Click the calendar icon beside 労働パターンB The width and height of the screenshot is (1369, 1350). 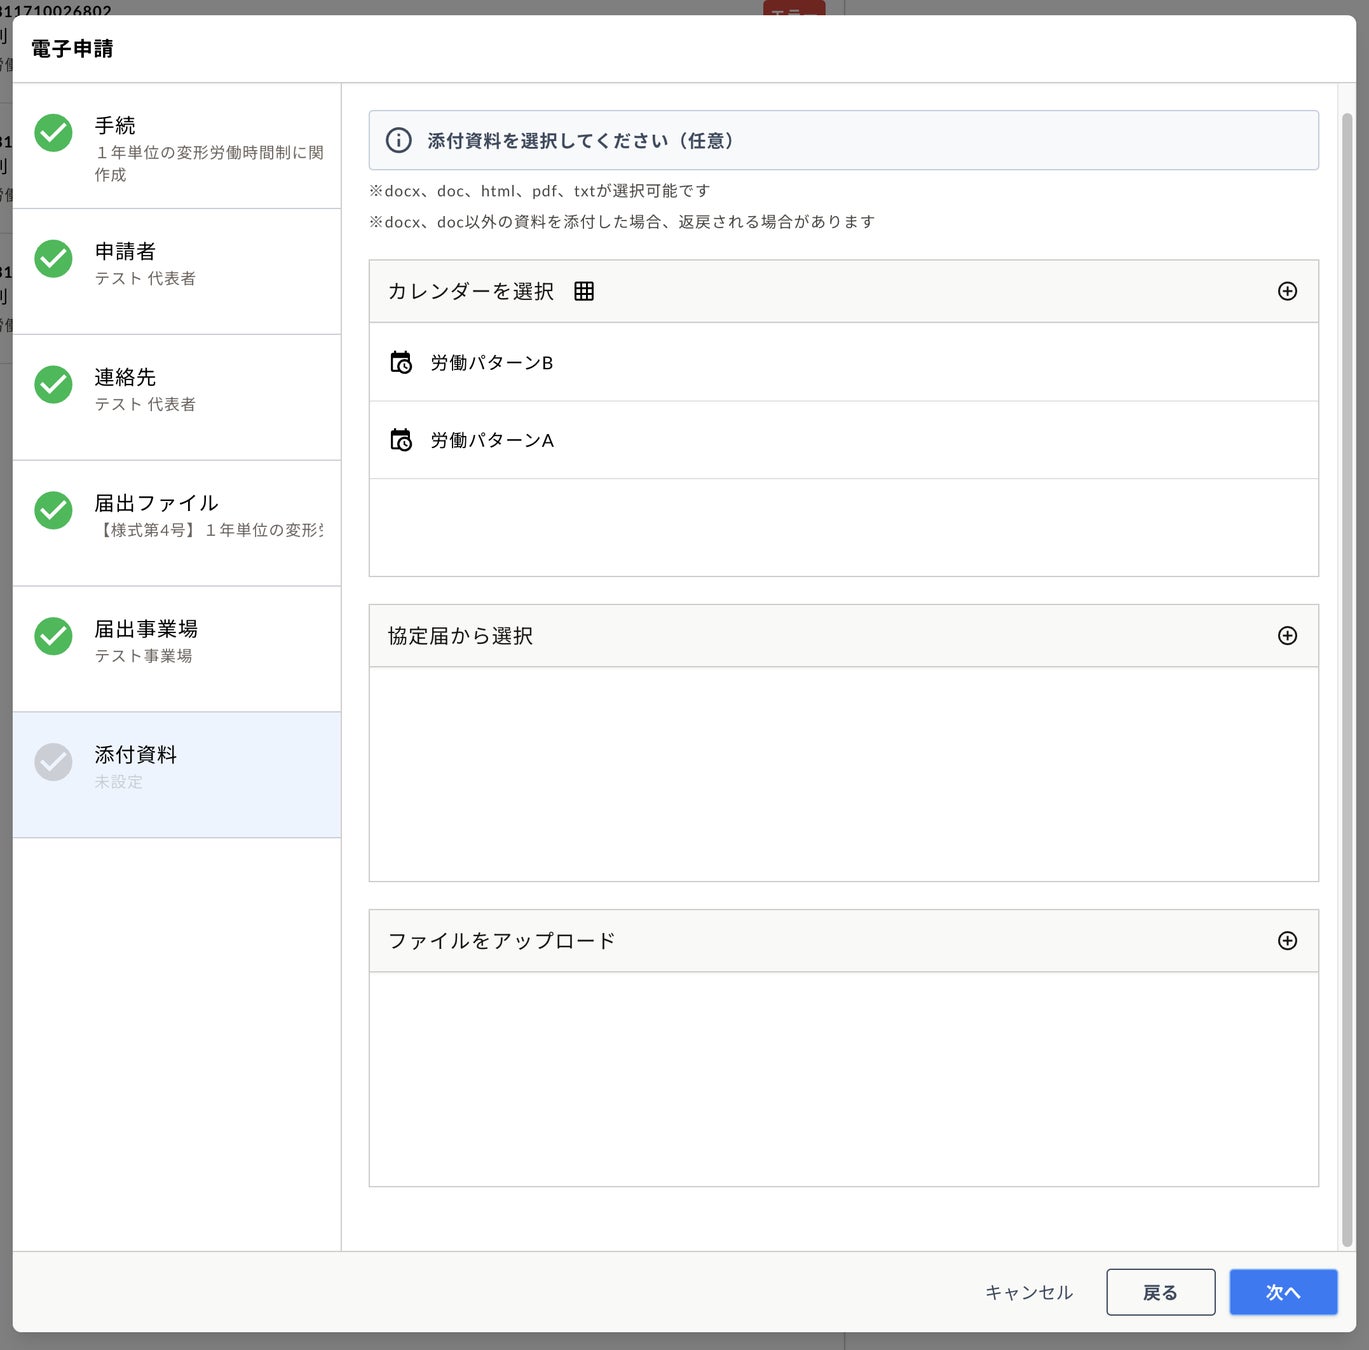401,362
